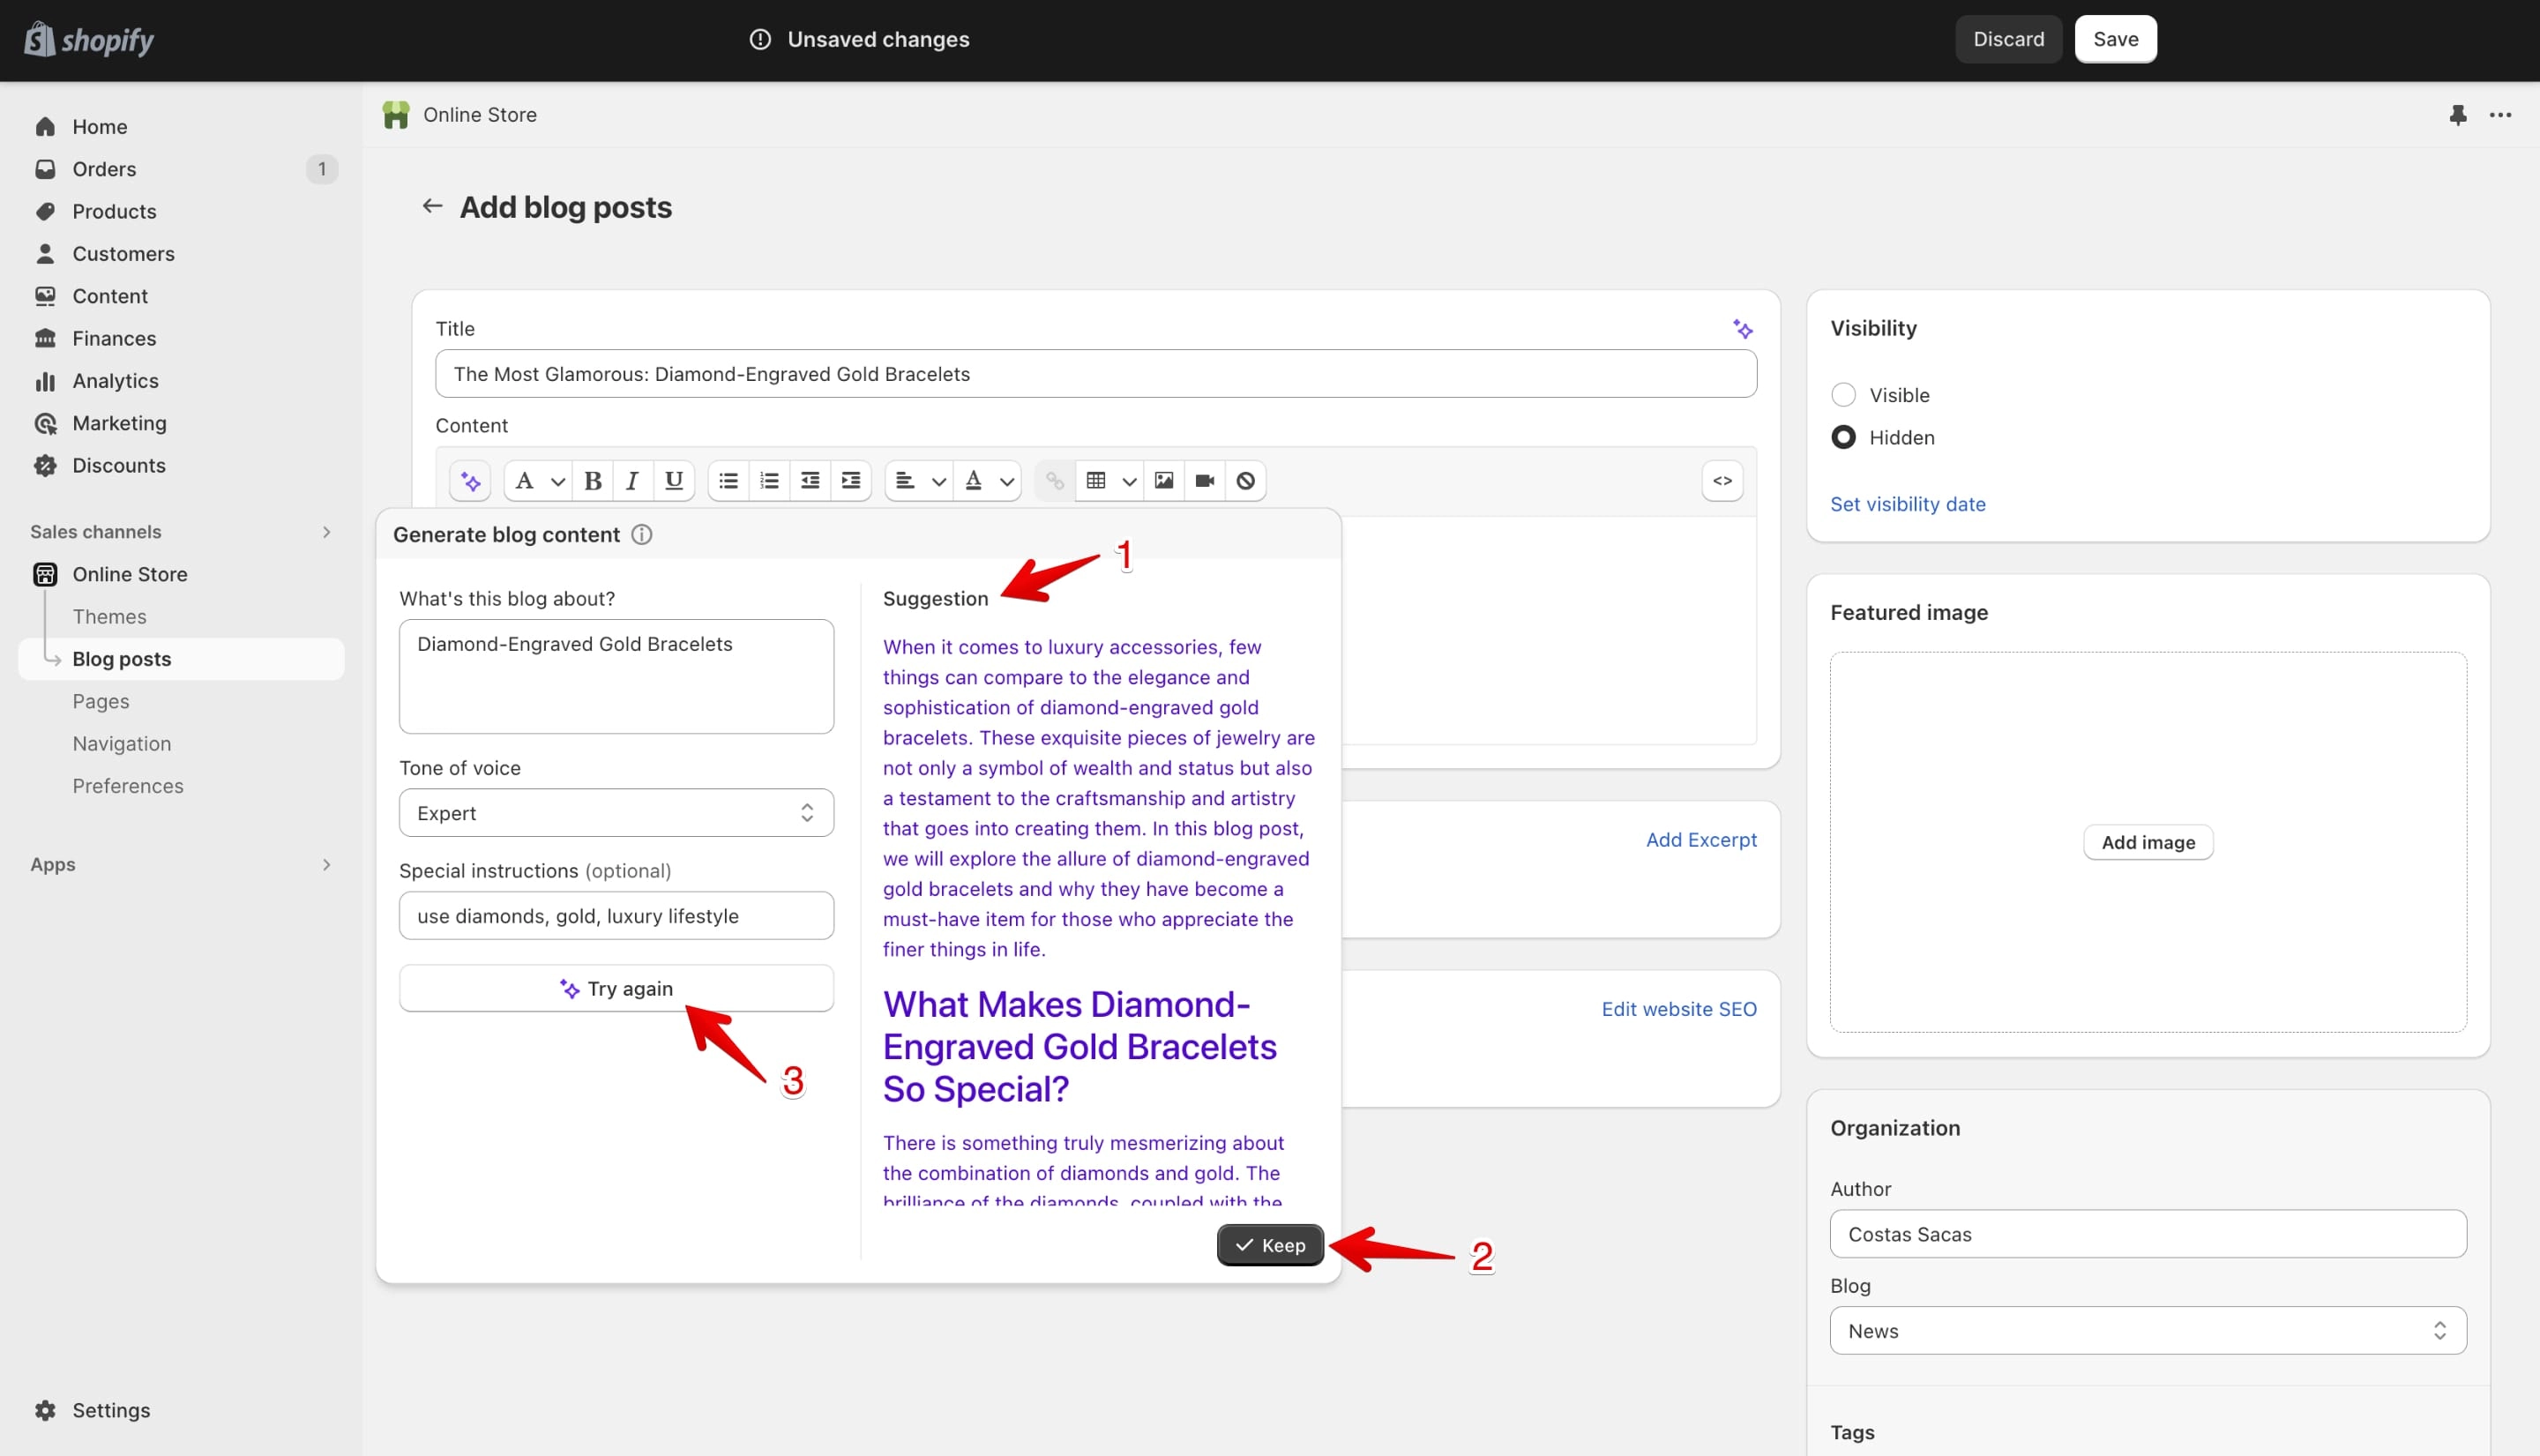Click the insert link icon
The width and height of the screenshot is (2540, 1456).
[x=1055, y=481]
